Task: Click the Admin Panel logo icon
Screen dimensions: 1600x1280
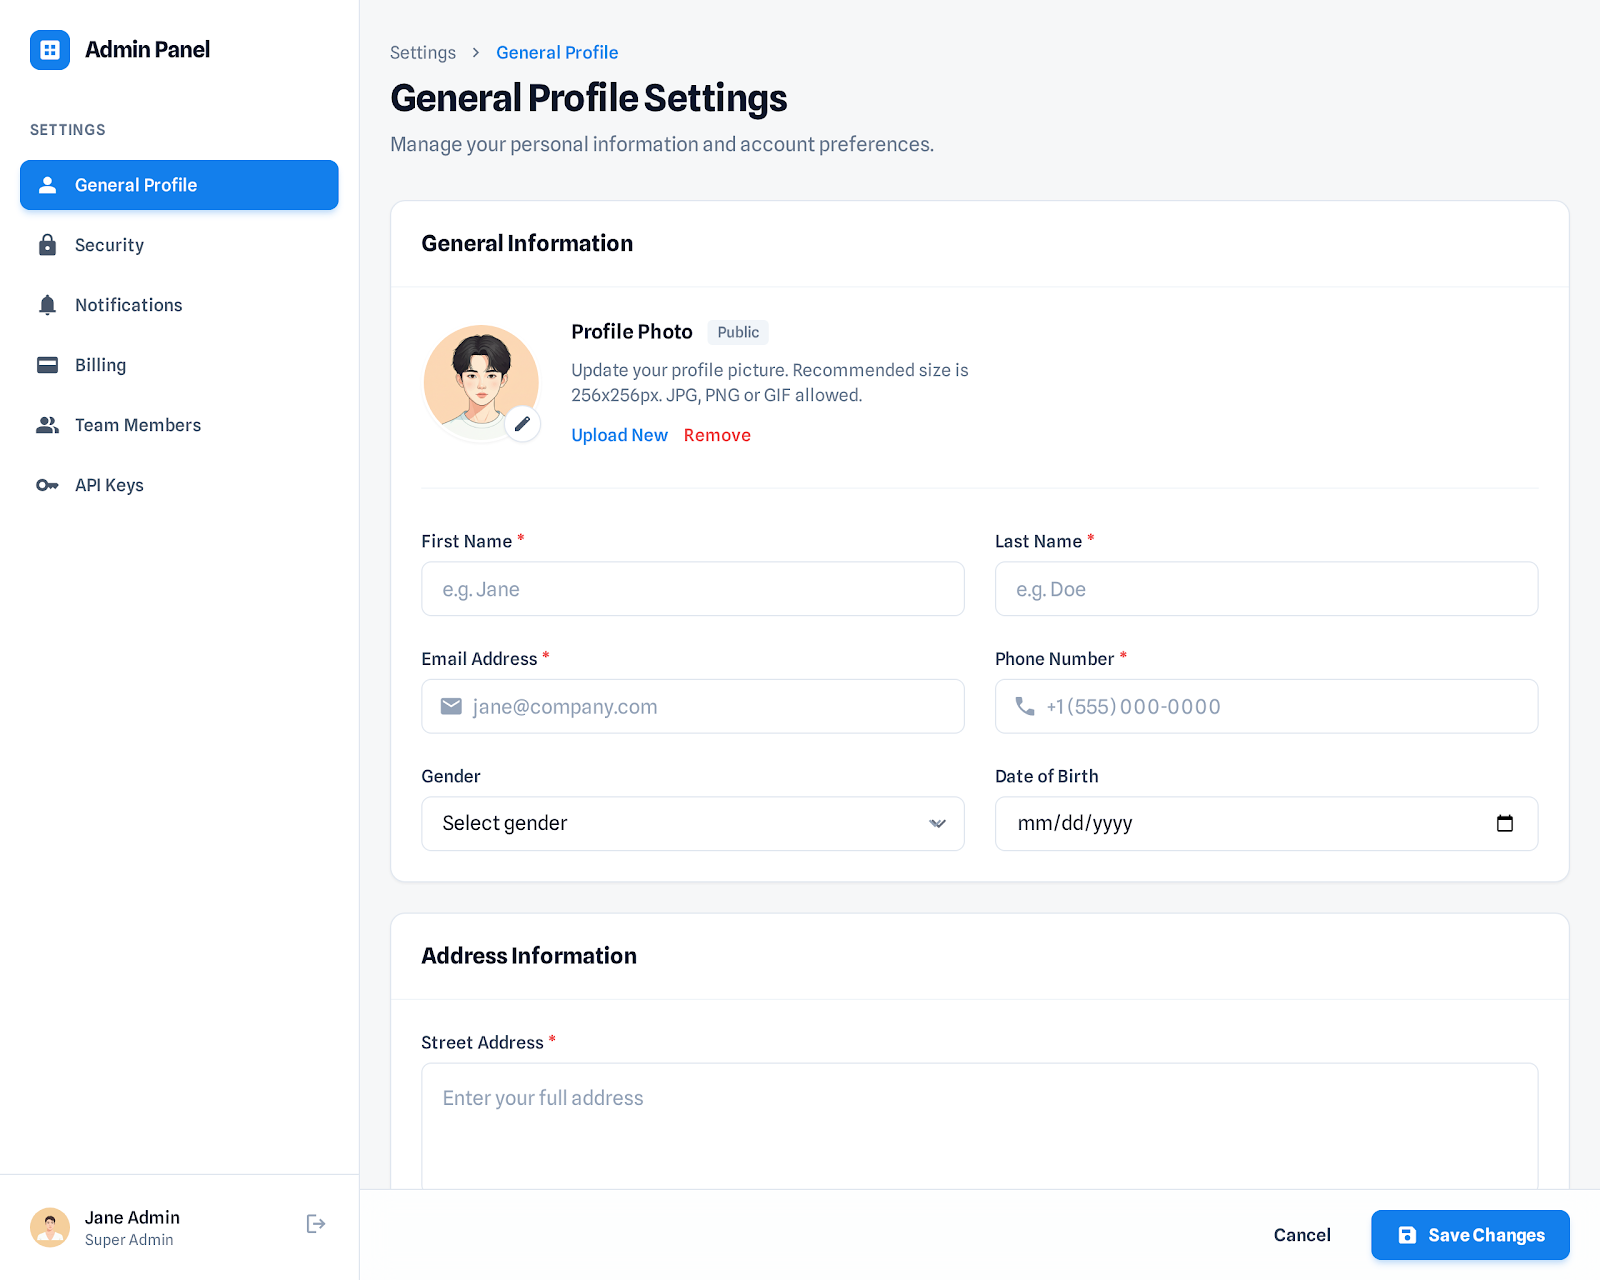Action: point(50,50)
